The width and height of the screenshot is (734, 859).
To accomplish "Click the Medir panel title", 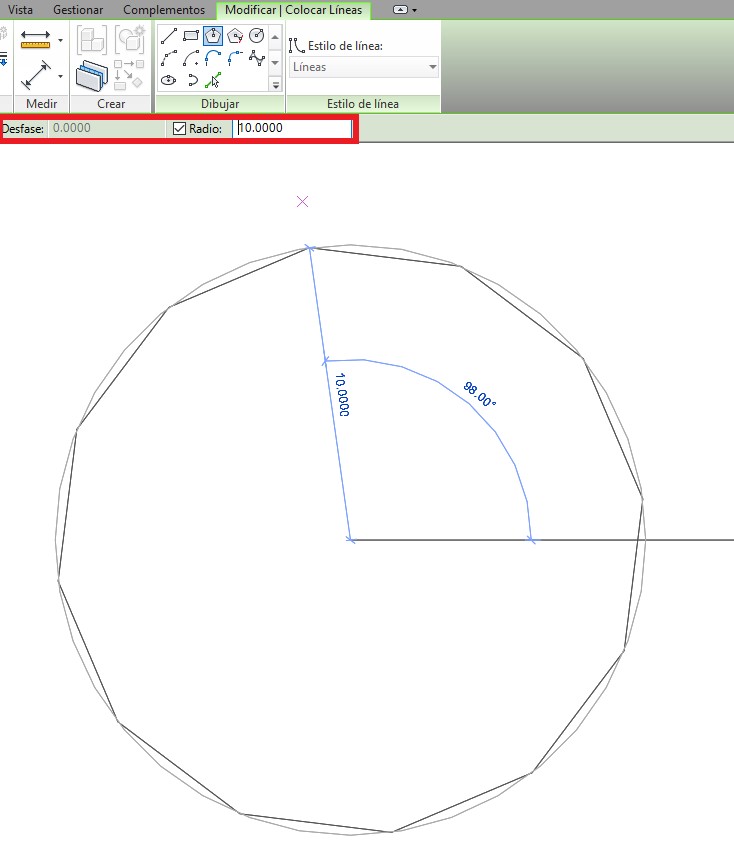I will click(41, 104).
